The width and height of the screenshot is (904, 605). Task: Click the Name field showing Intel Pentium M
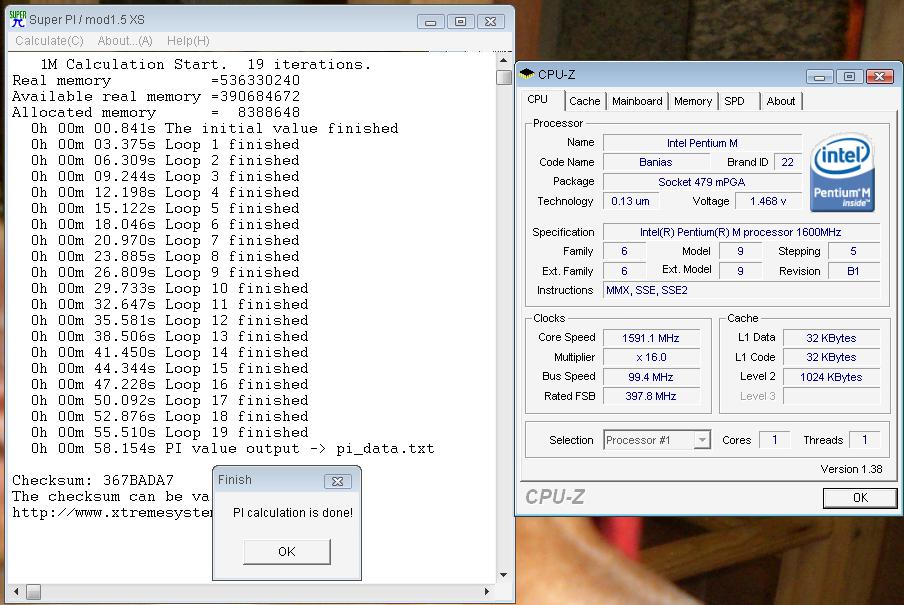[702, 143]
